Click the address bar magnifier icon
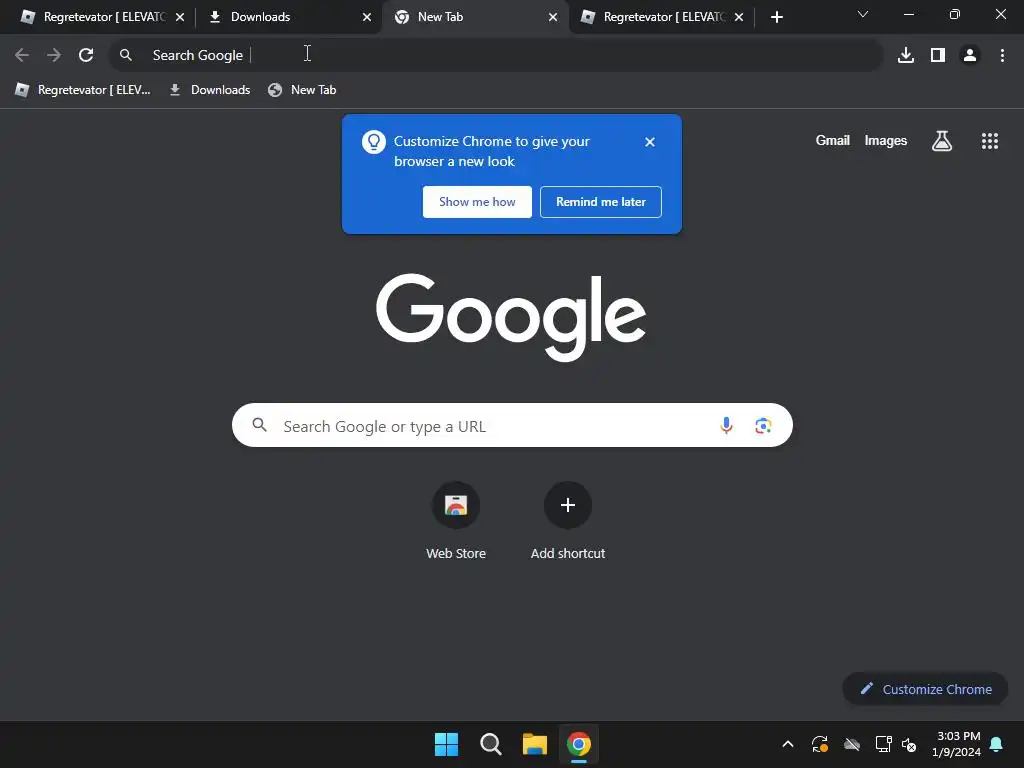The width and height of the screenshot is (1024, 768). [x=126, y=55]
